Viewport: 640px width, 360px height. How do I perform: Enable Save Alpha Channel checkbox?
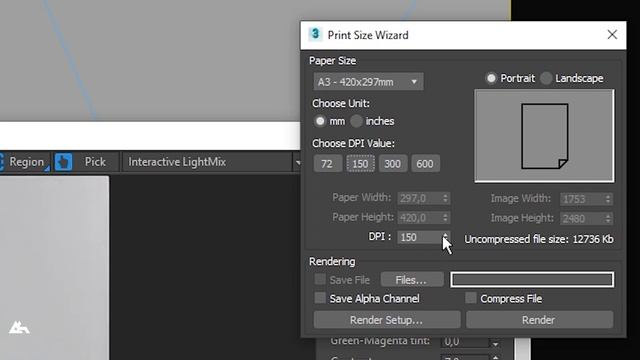coord(320,298)
